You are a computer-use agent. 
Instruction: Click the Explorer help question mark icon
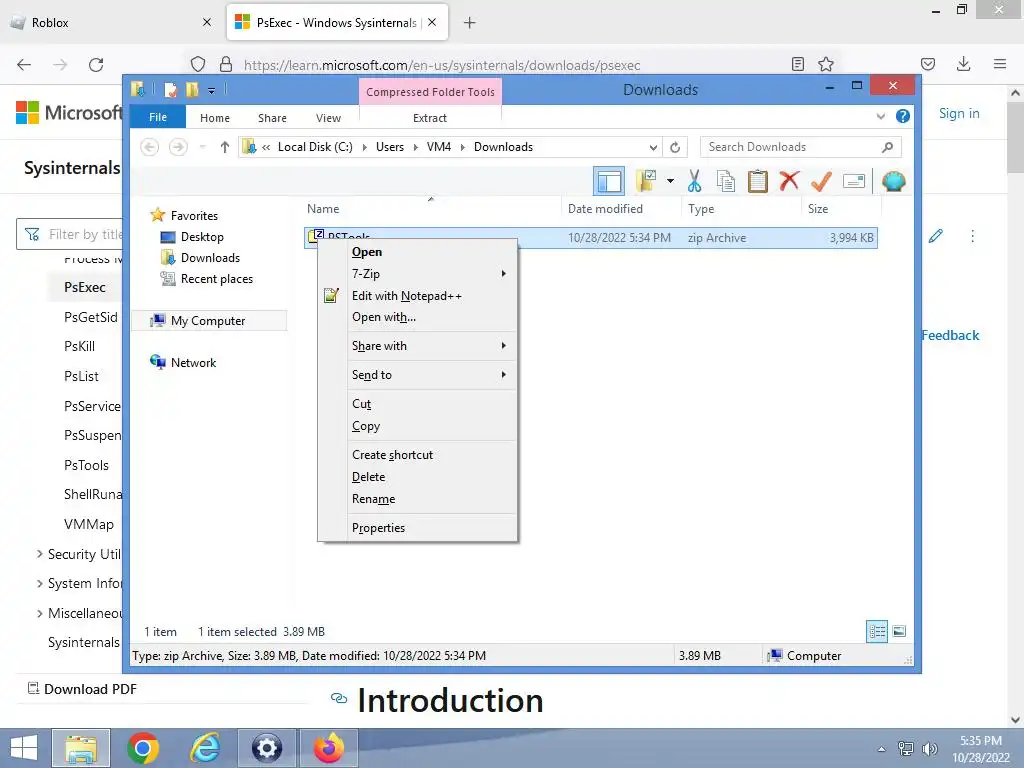[903, 116]
